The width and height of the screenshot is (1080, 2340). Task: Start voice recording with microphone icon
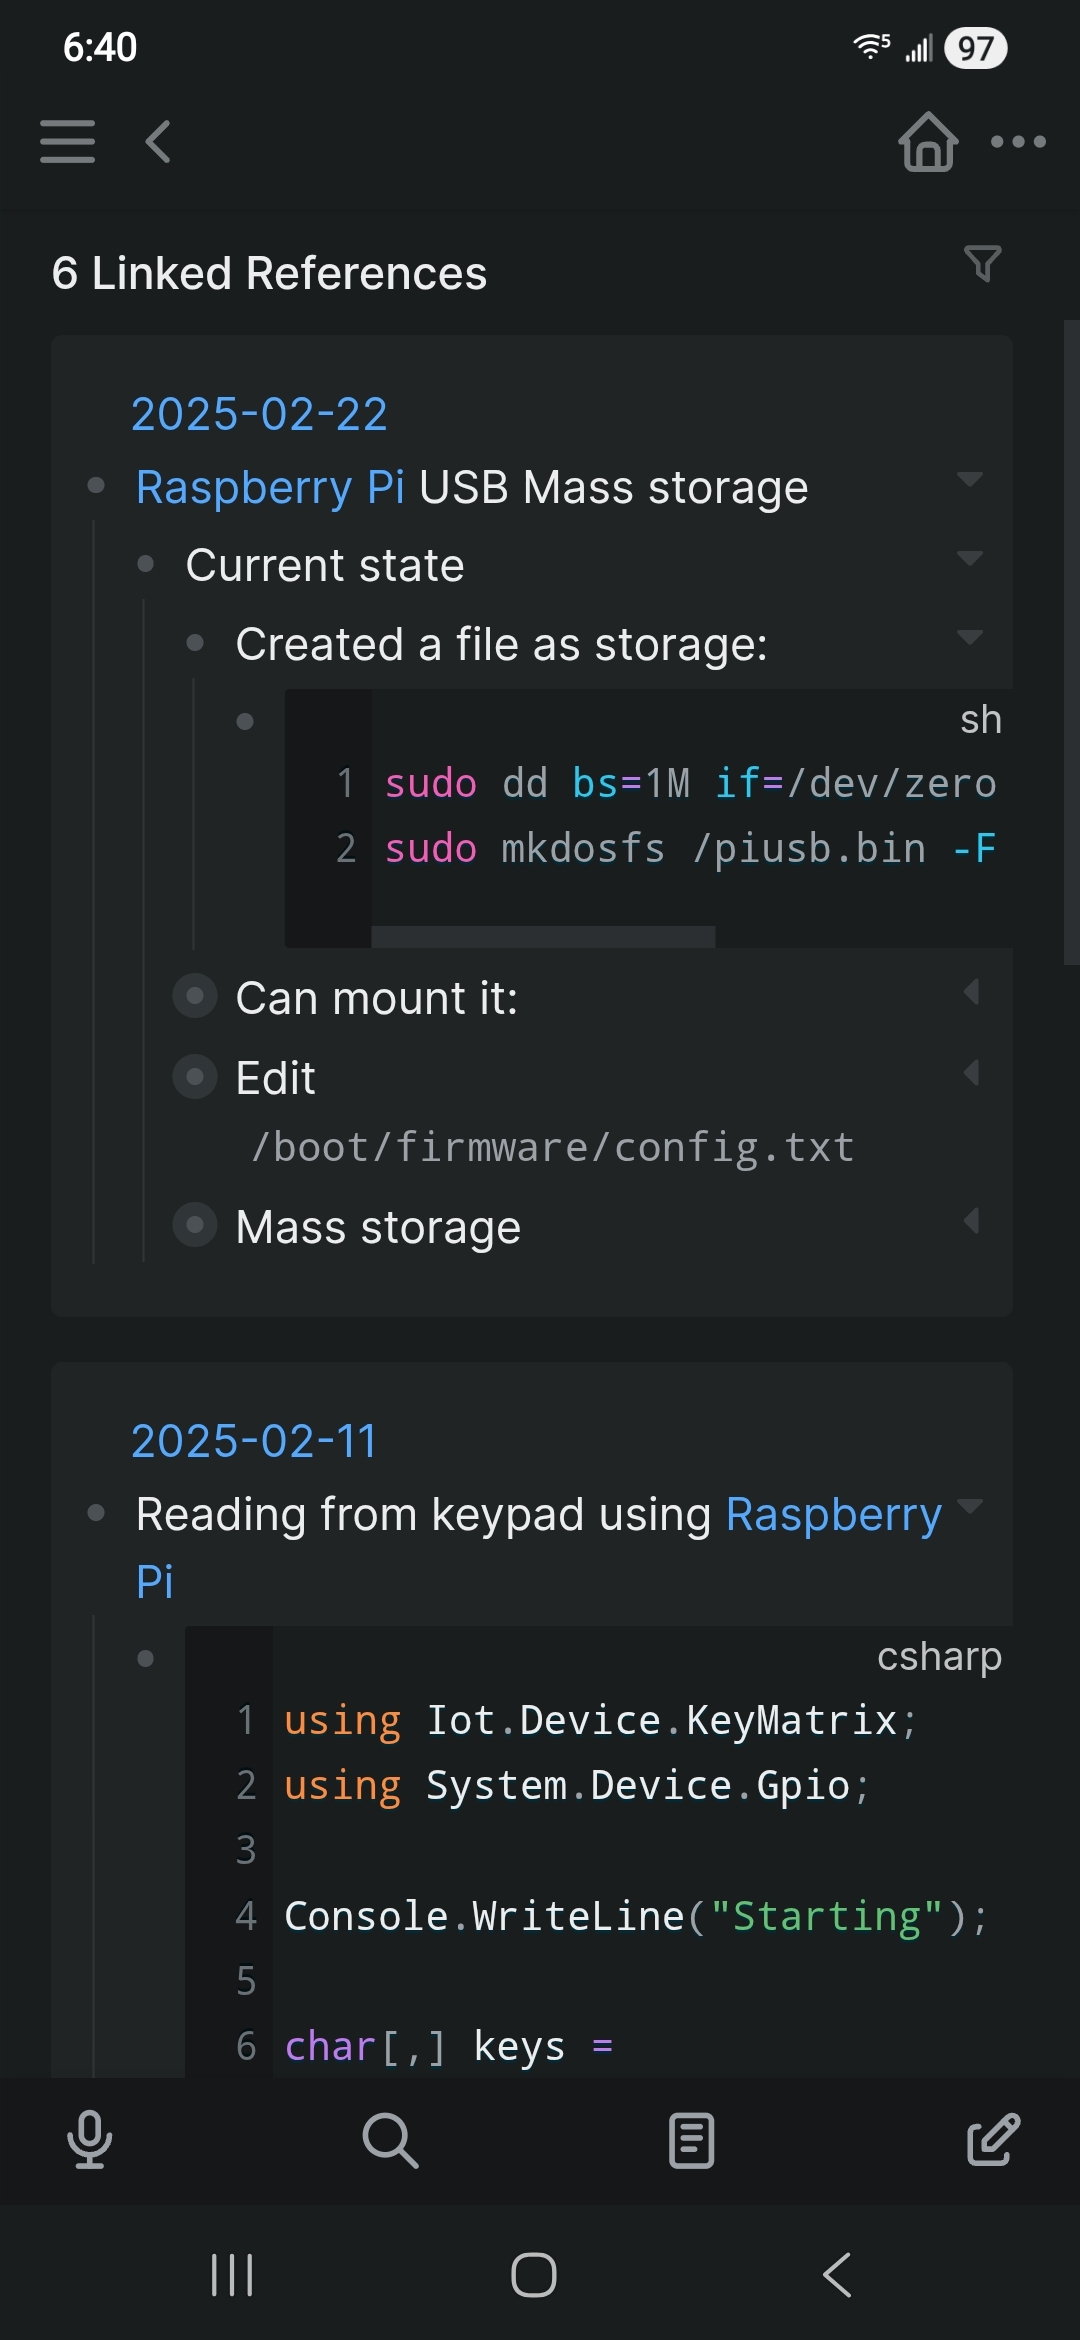pyautogui.click(x=90, y=2140)
